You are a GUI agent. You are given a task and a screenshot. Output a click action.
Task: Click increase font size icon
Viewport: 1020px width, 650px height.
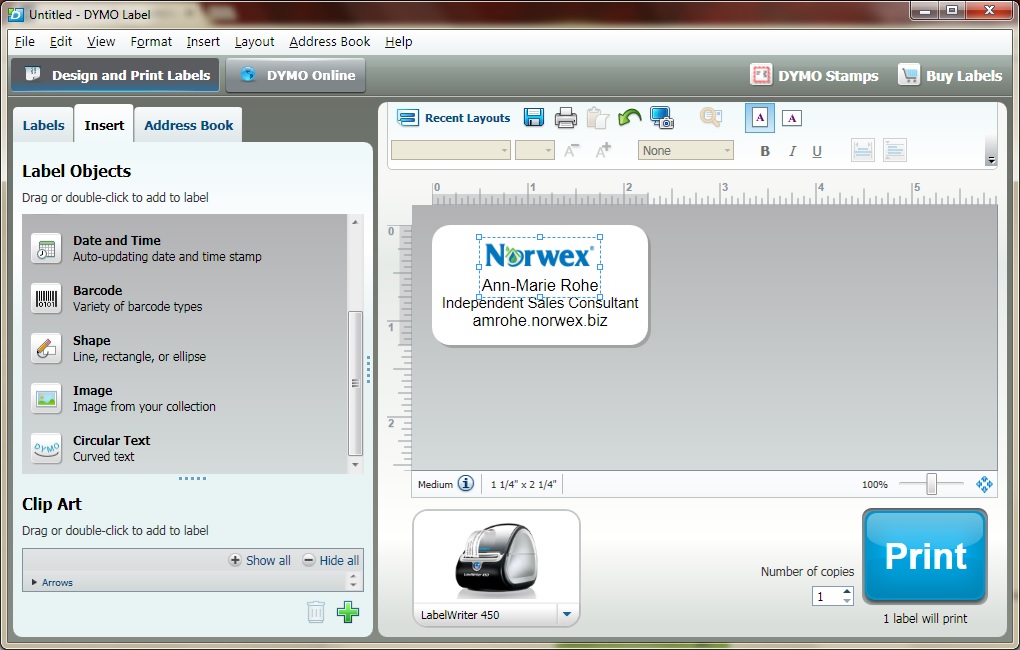603,150
